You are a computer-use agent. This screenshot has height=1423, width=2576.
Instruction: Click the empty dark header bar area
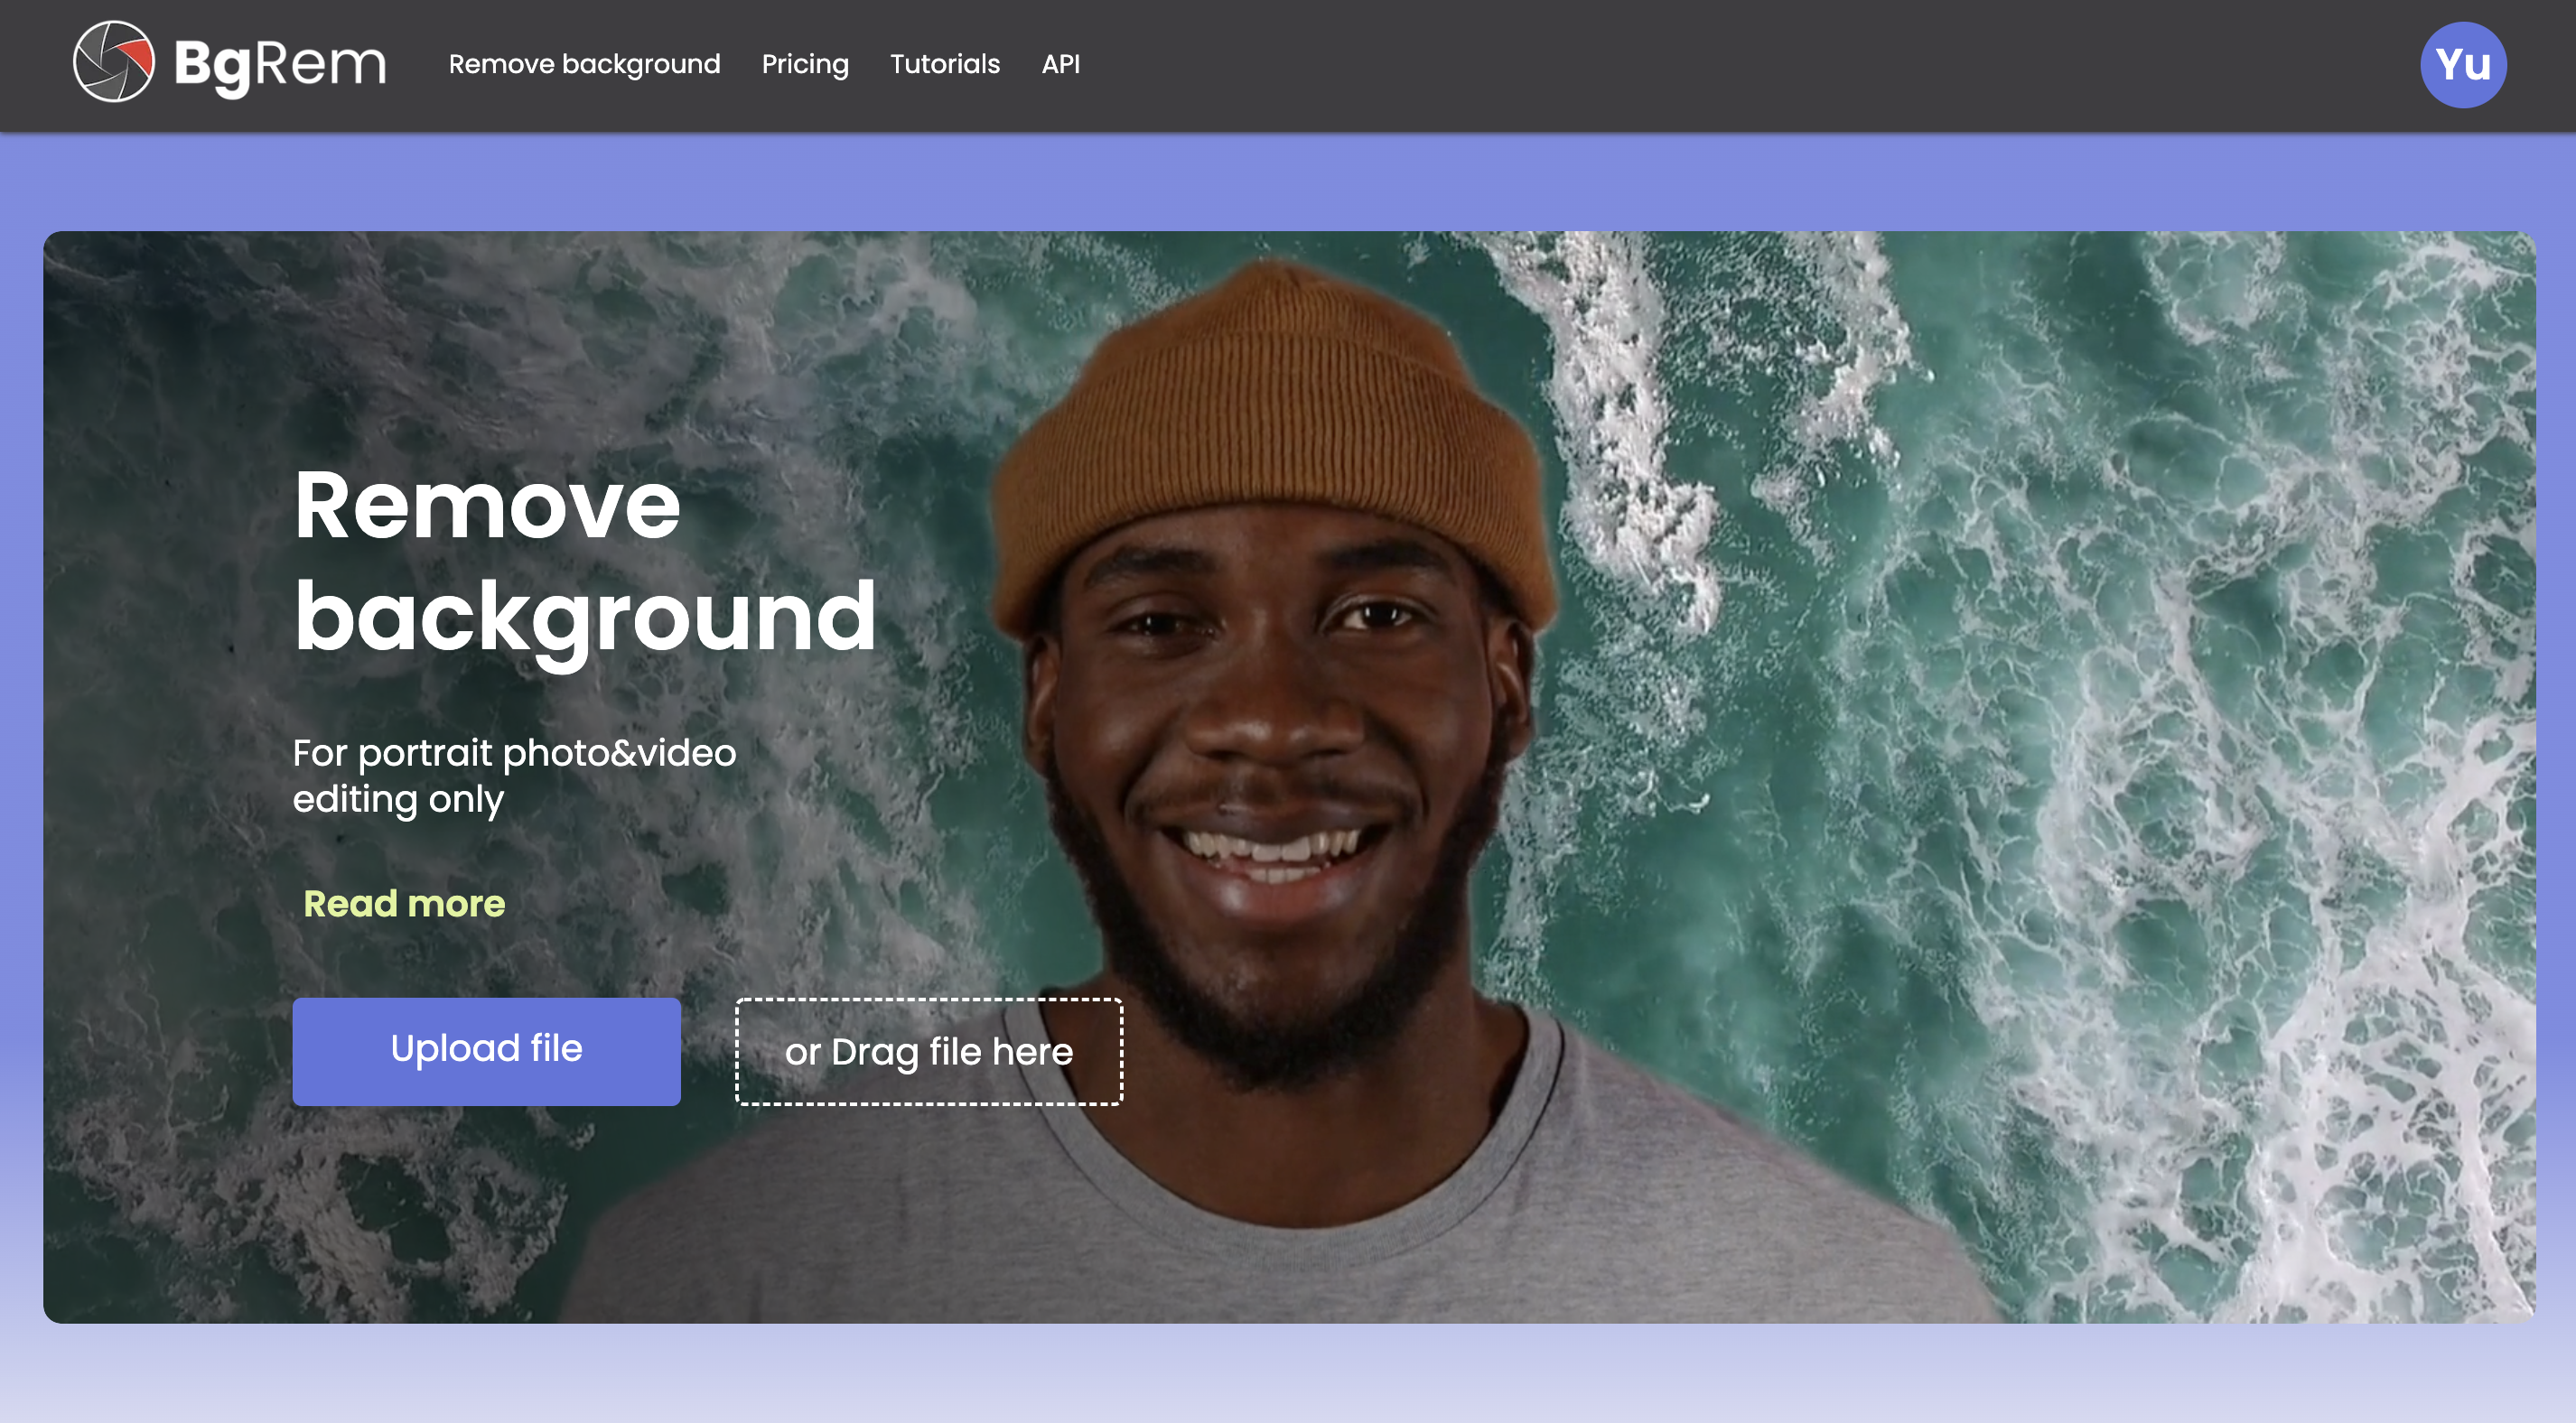[x=1700, y=64]
